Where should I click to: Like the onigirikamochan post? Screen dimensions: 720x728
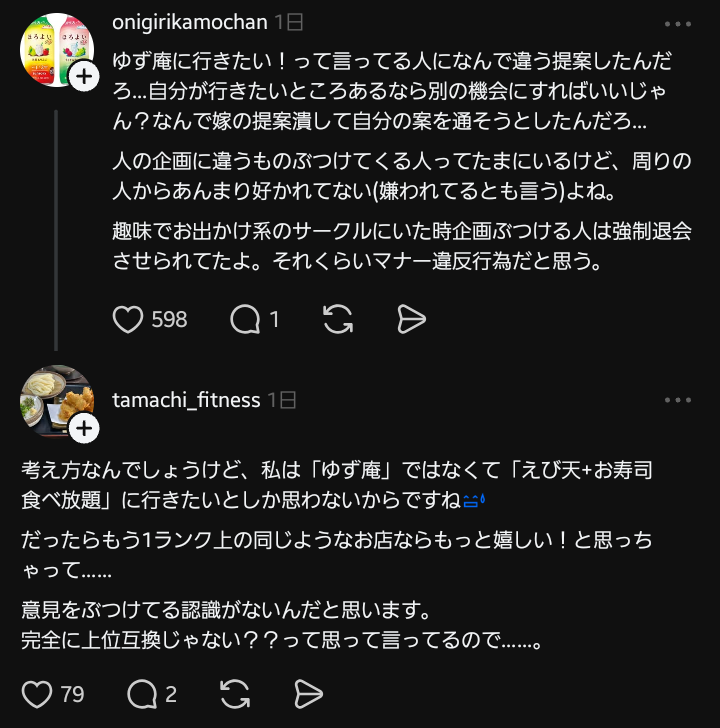[x=128, y=319]
